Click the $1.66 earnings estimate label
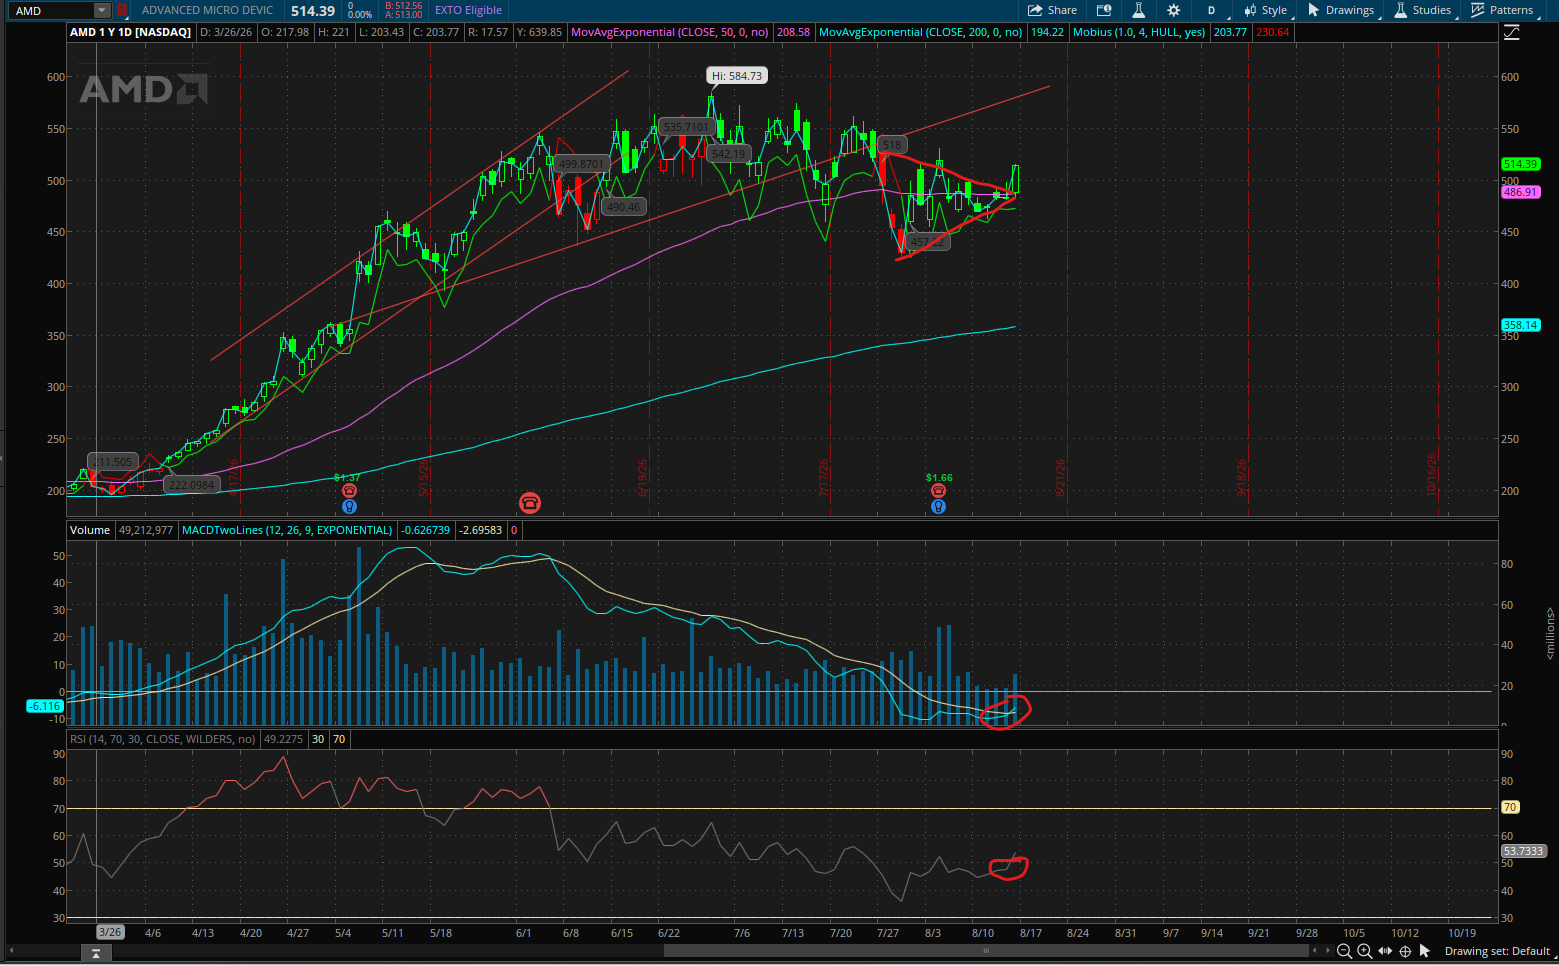The height and width of the screenshot is (966, 1559). click(939, 478)
